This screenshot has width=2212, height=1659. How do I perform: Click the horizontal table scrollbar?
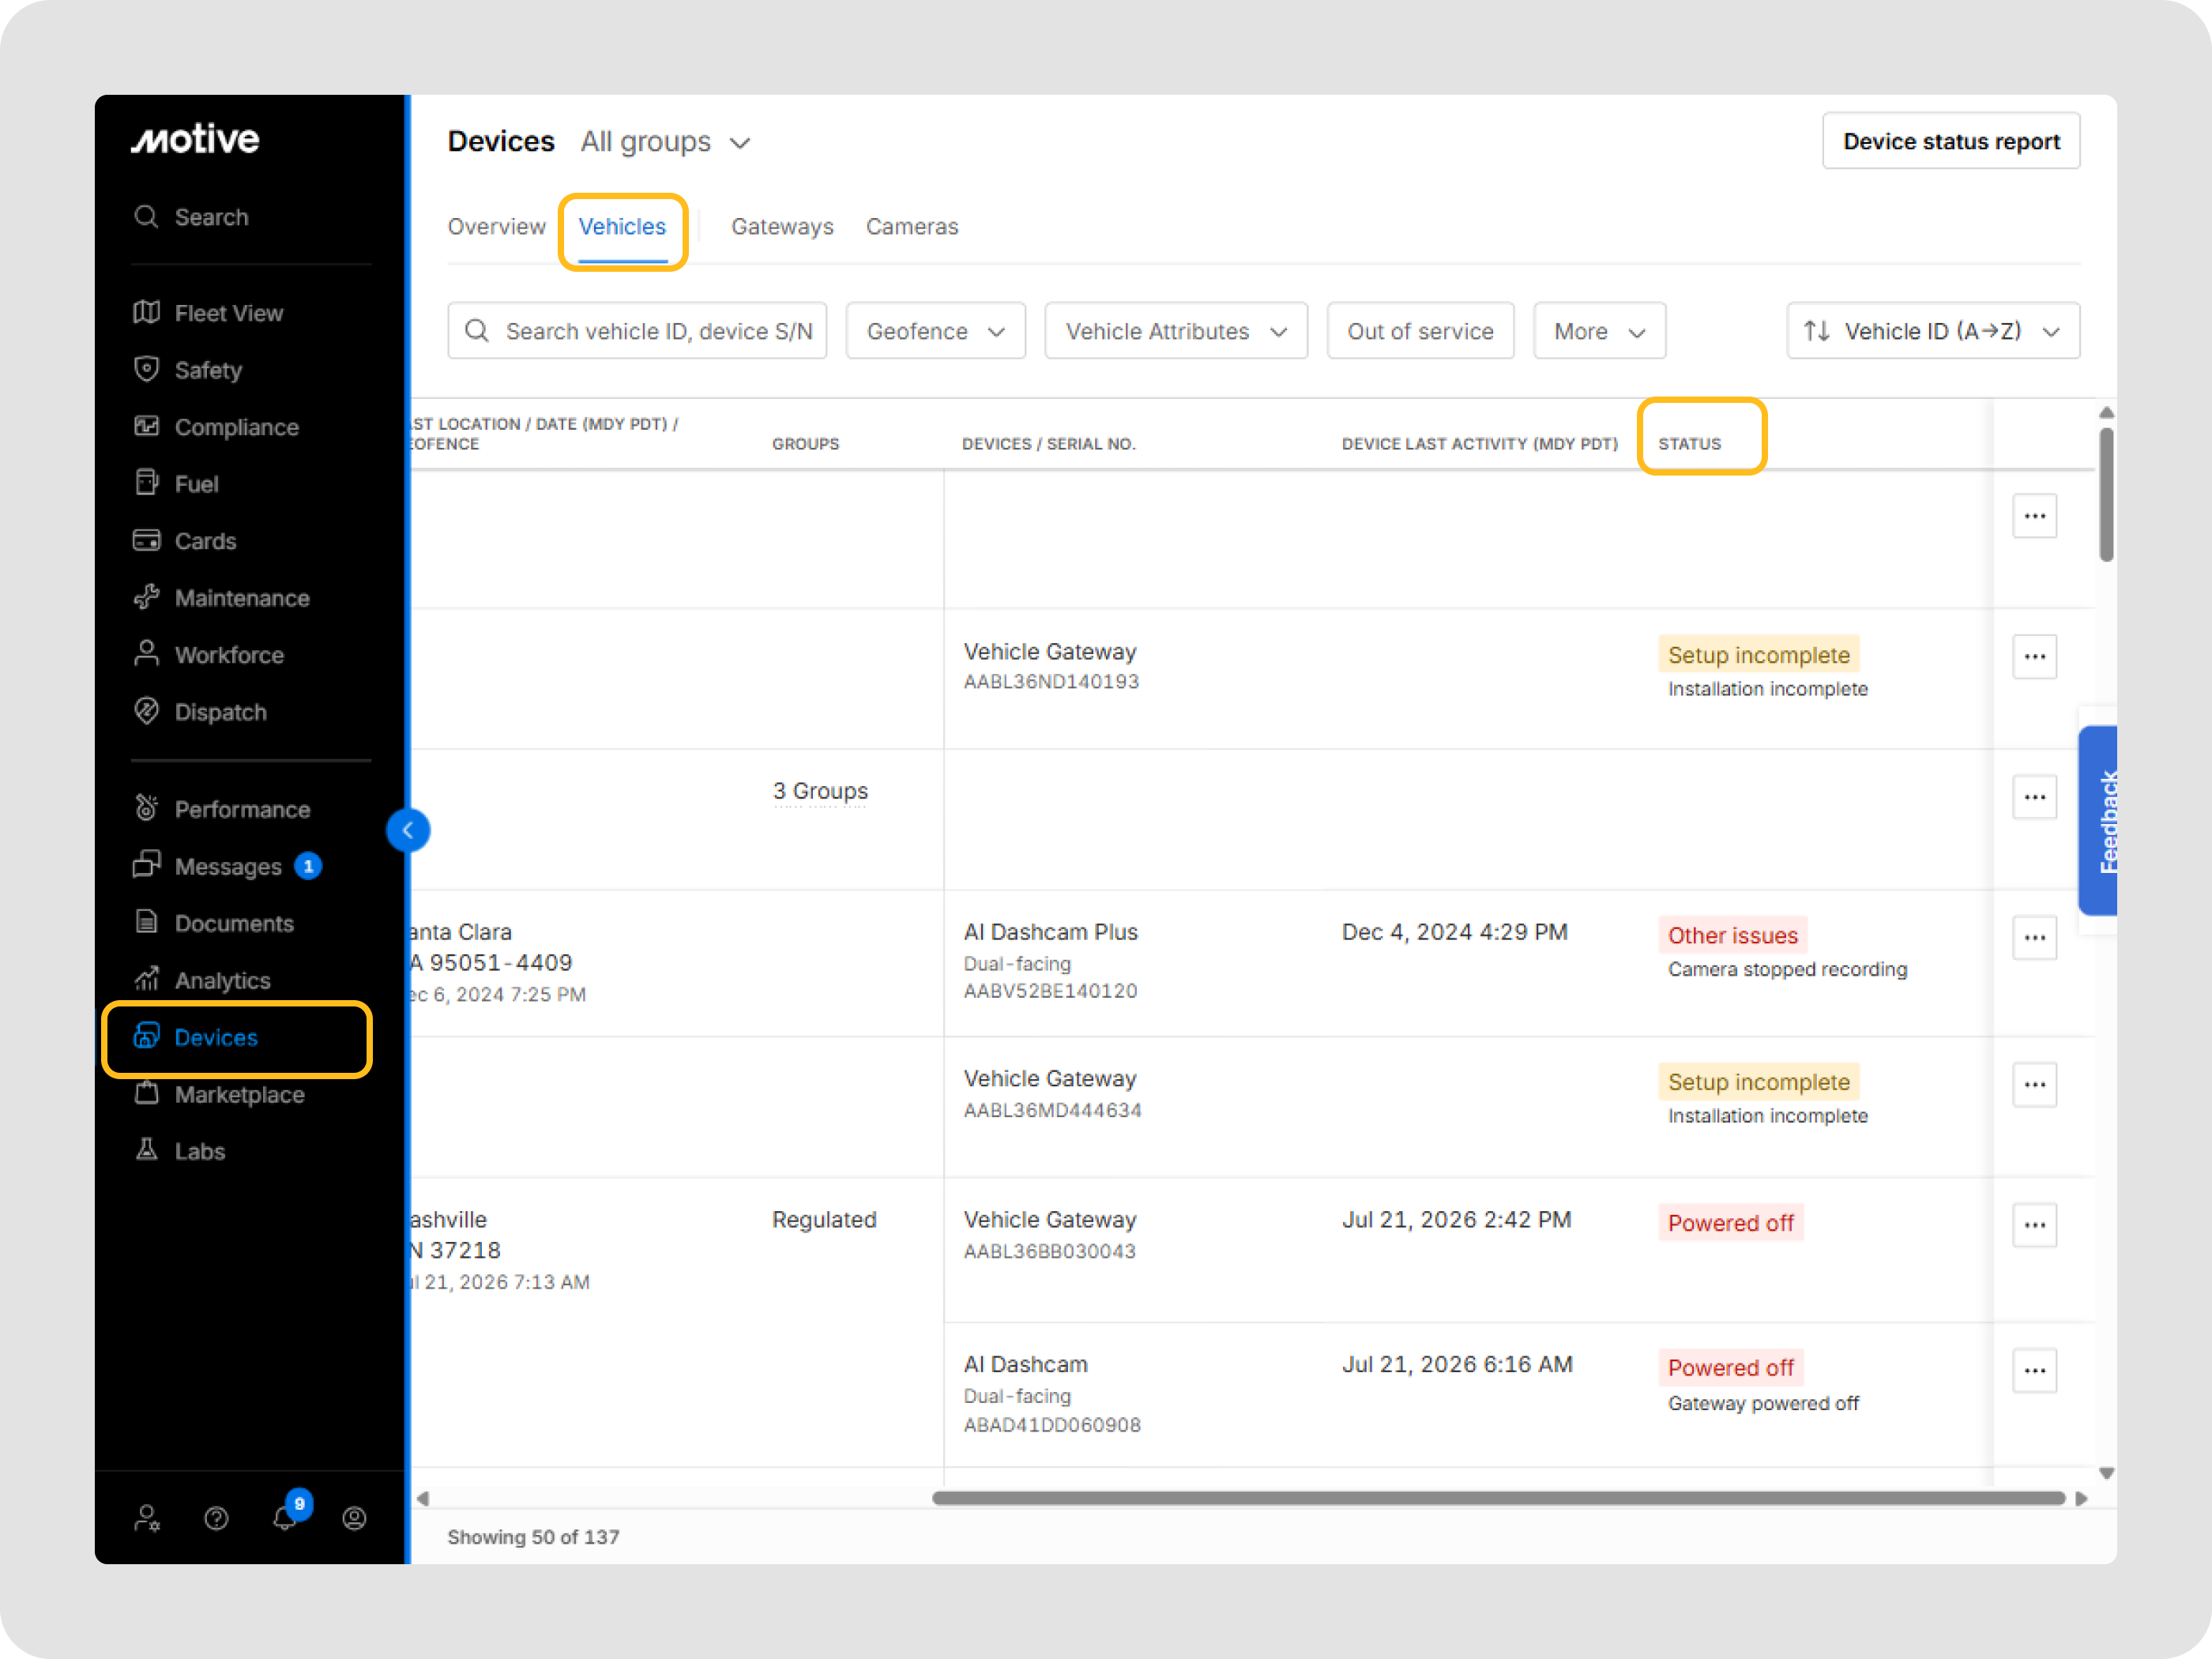coord(1498,1498)
